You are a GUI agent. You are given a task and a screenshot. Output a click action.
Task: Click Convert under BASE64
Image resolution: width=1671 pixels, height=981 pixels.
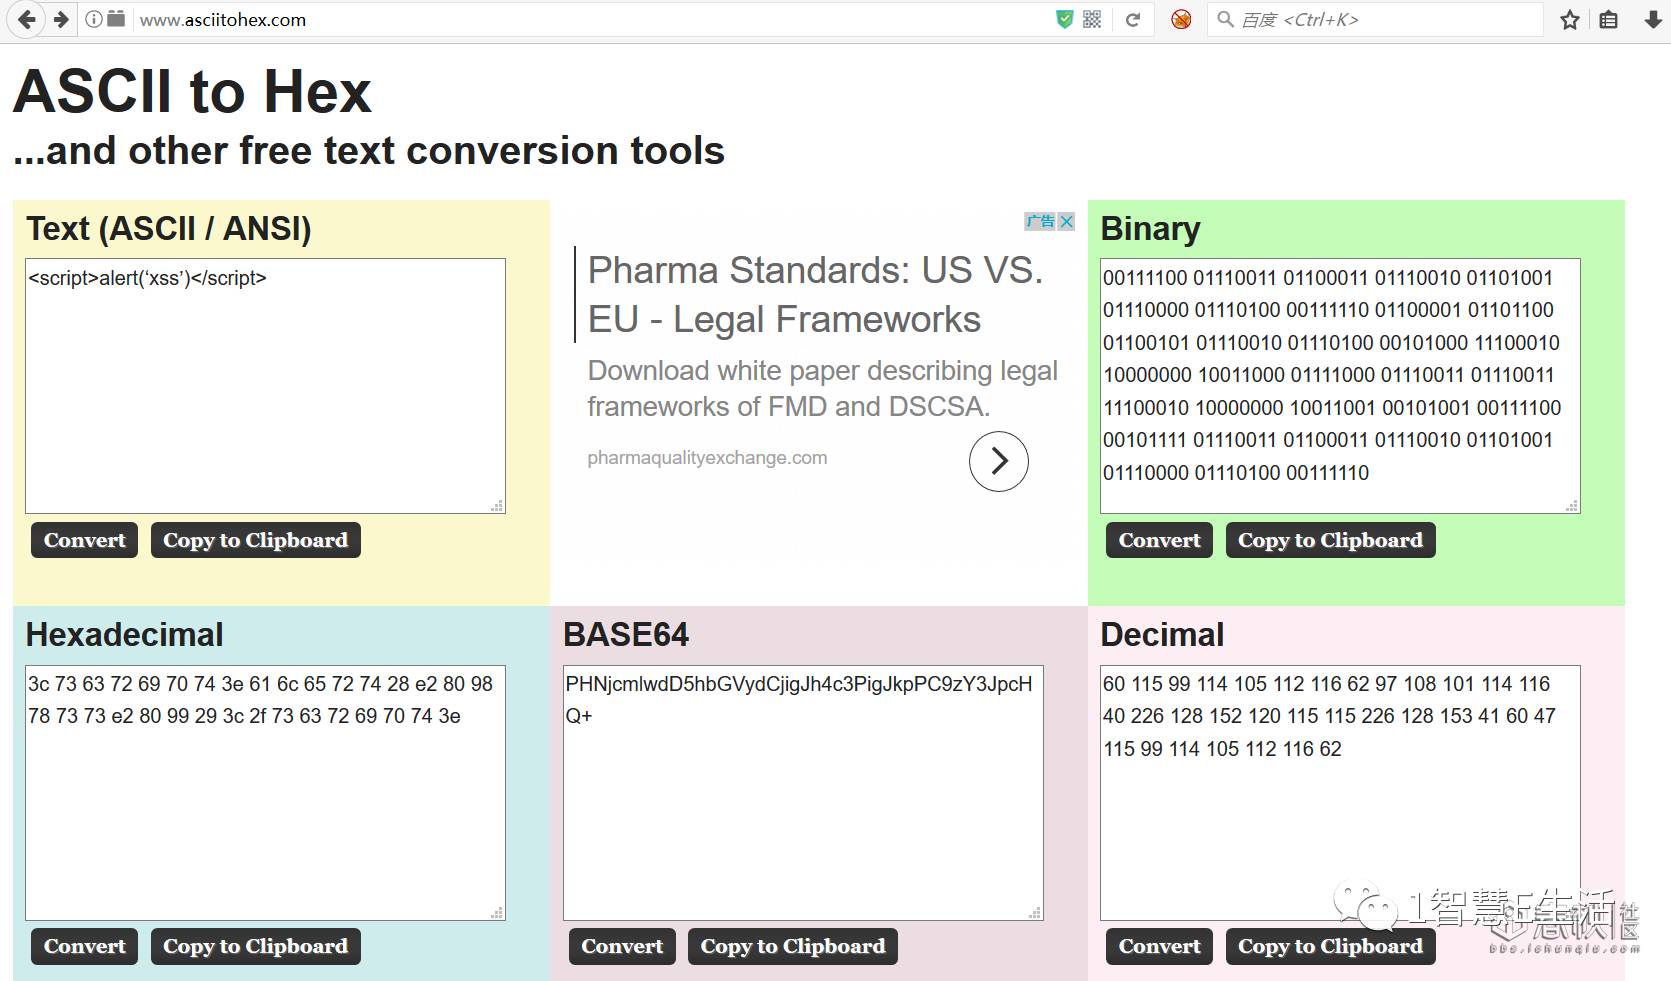[622, 946]
